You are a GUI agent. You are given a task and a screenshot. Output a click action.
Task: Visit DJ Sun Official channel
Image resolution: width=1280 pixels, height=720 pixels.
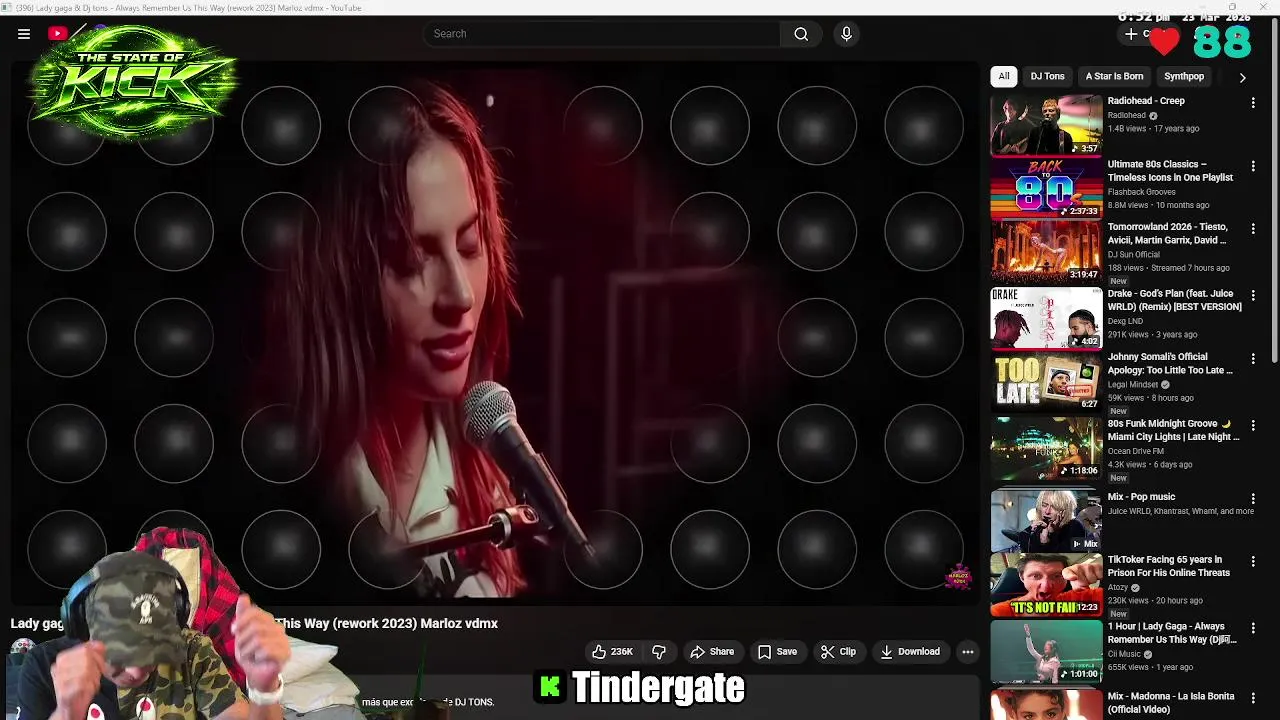click(x=1133, y=255)
